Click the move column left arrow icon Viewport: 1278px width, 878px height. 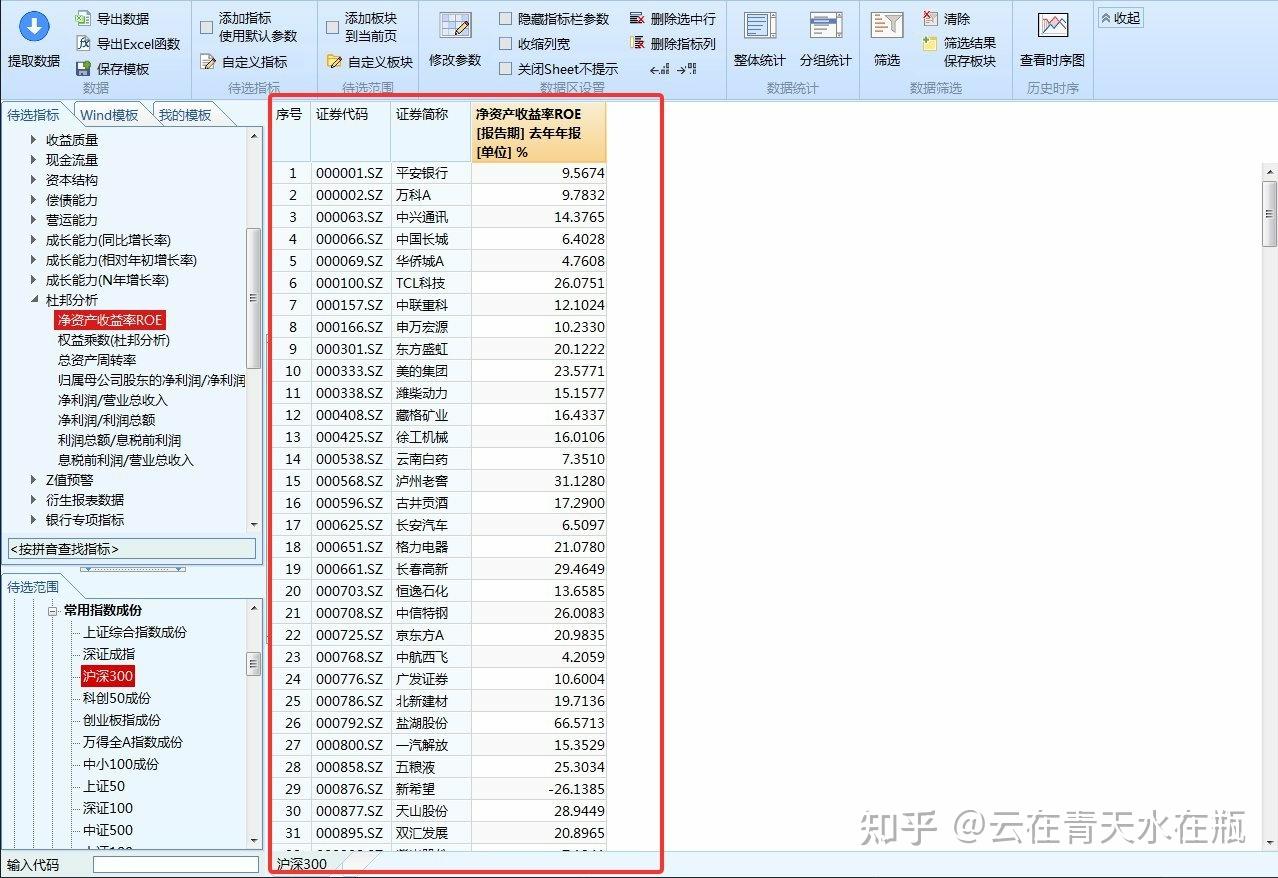[659, 69]
